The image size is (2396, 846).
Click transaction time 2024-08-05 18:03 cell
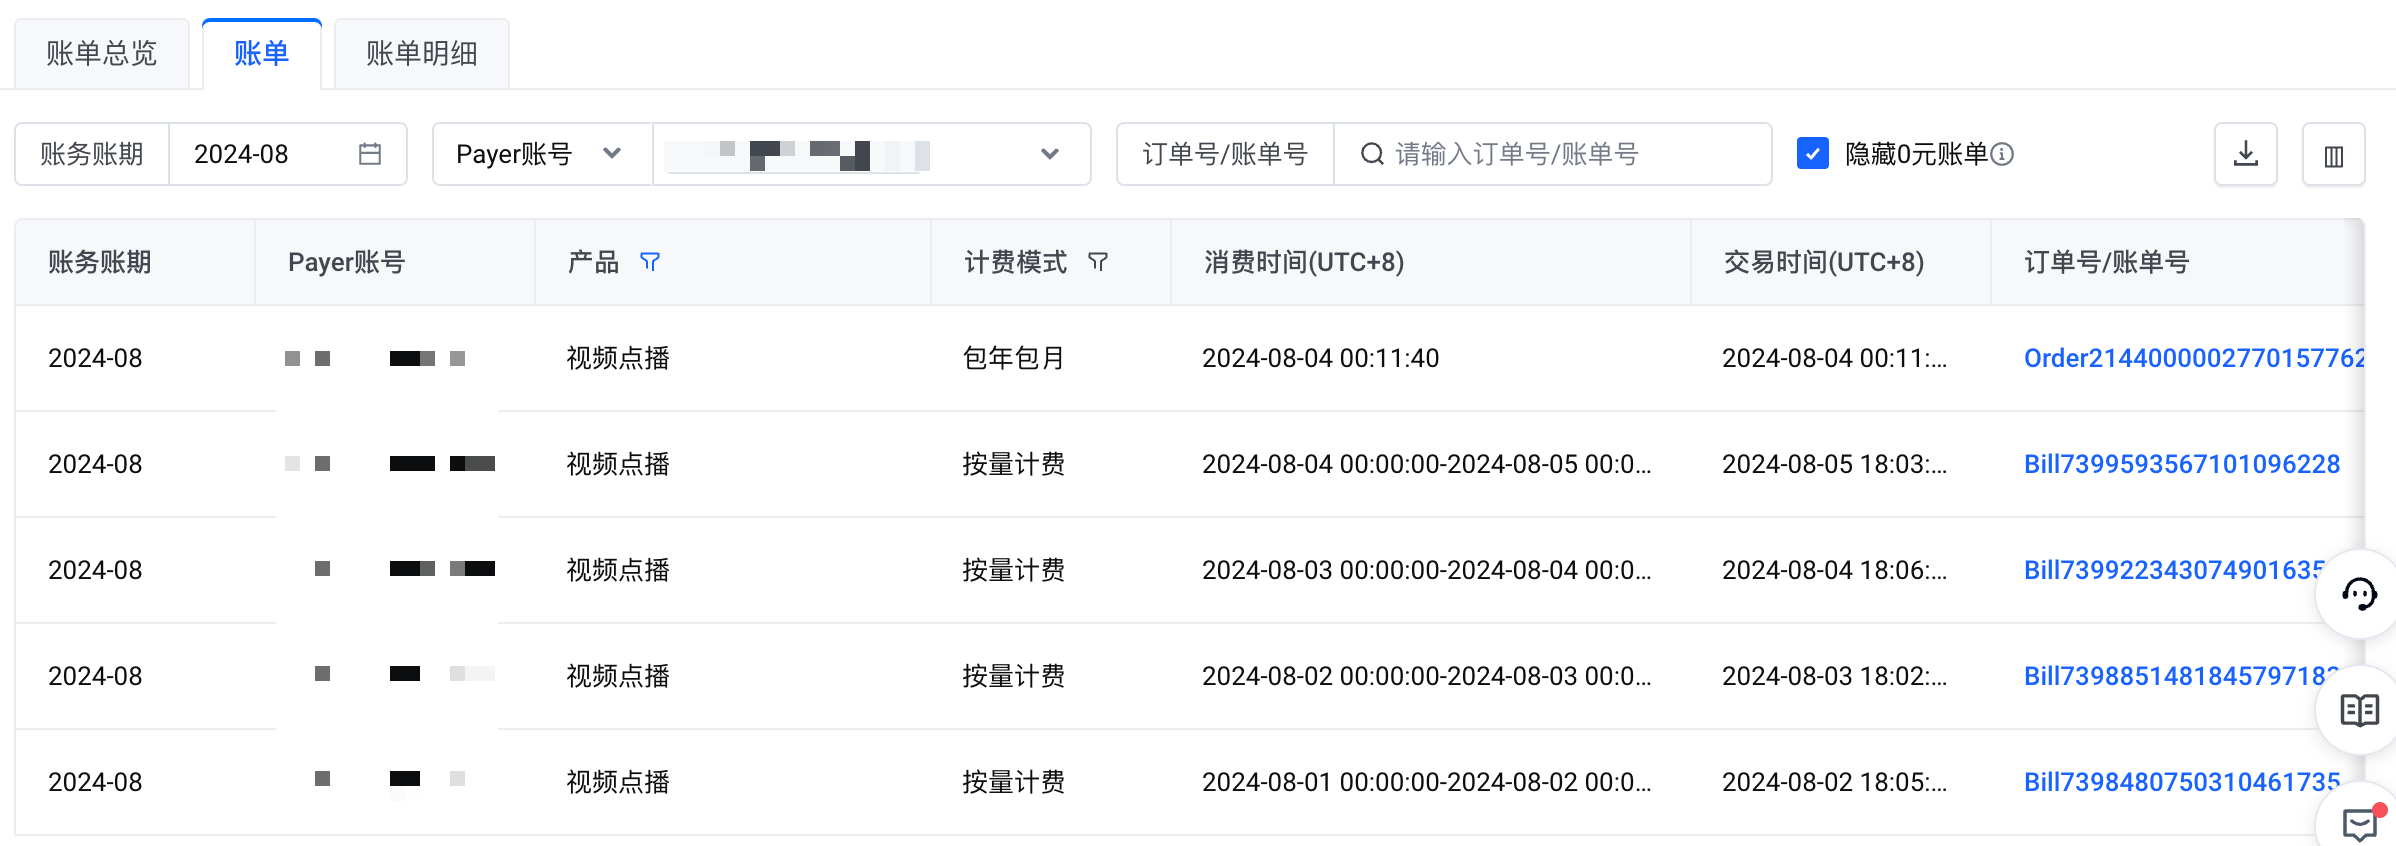[x=1834, y=464]
